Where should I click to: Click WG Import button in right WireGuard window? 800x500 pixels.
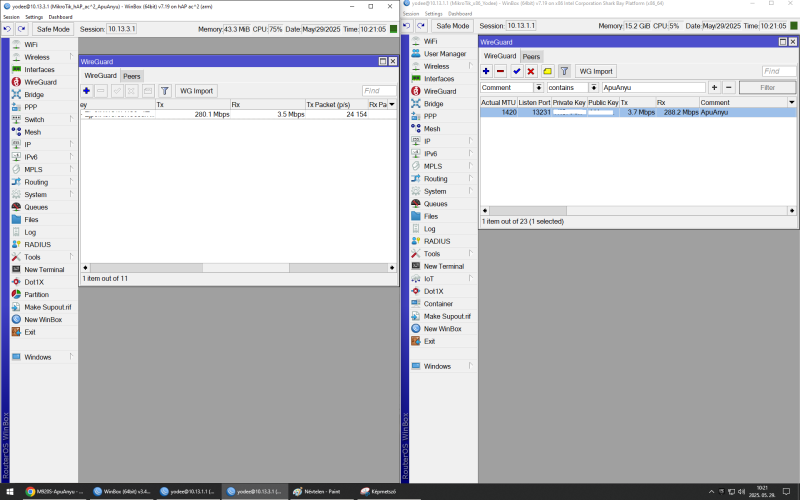[x=596, y=71]
